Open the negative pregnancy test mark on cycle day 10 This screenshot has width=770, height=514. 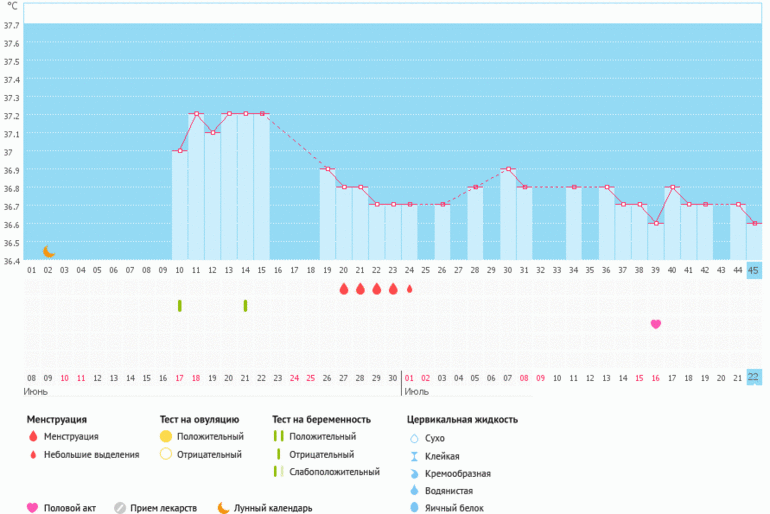[x=180, y=306]
